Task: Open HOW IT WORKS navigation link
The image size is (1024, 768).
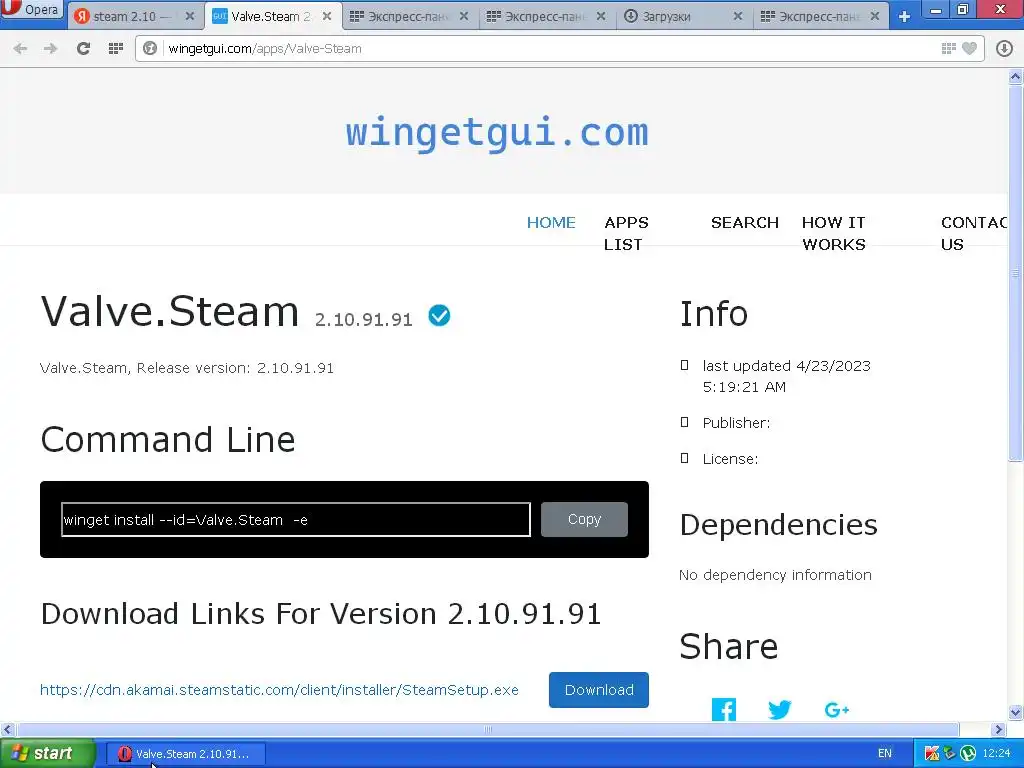Action: [x=834, y=233]
